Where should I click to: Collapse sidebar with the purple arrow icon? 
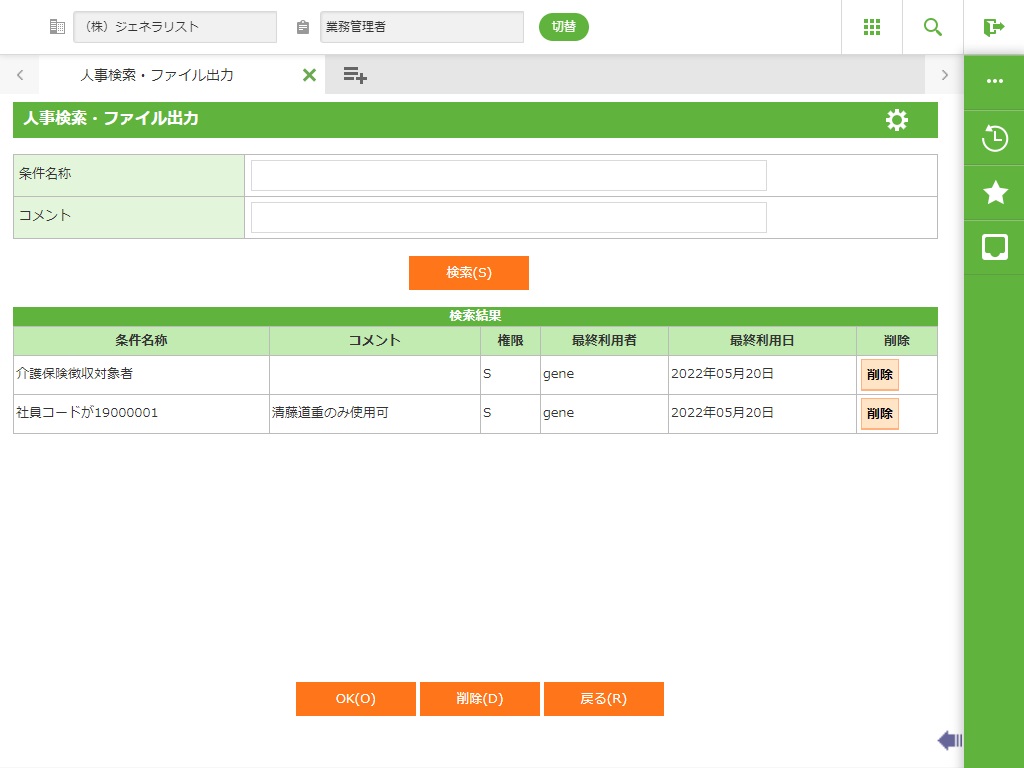point(949,740)
